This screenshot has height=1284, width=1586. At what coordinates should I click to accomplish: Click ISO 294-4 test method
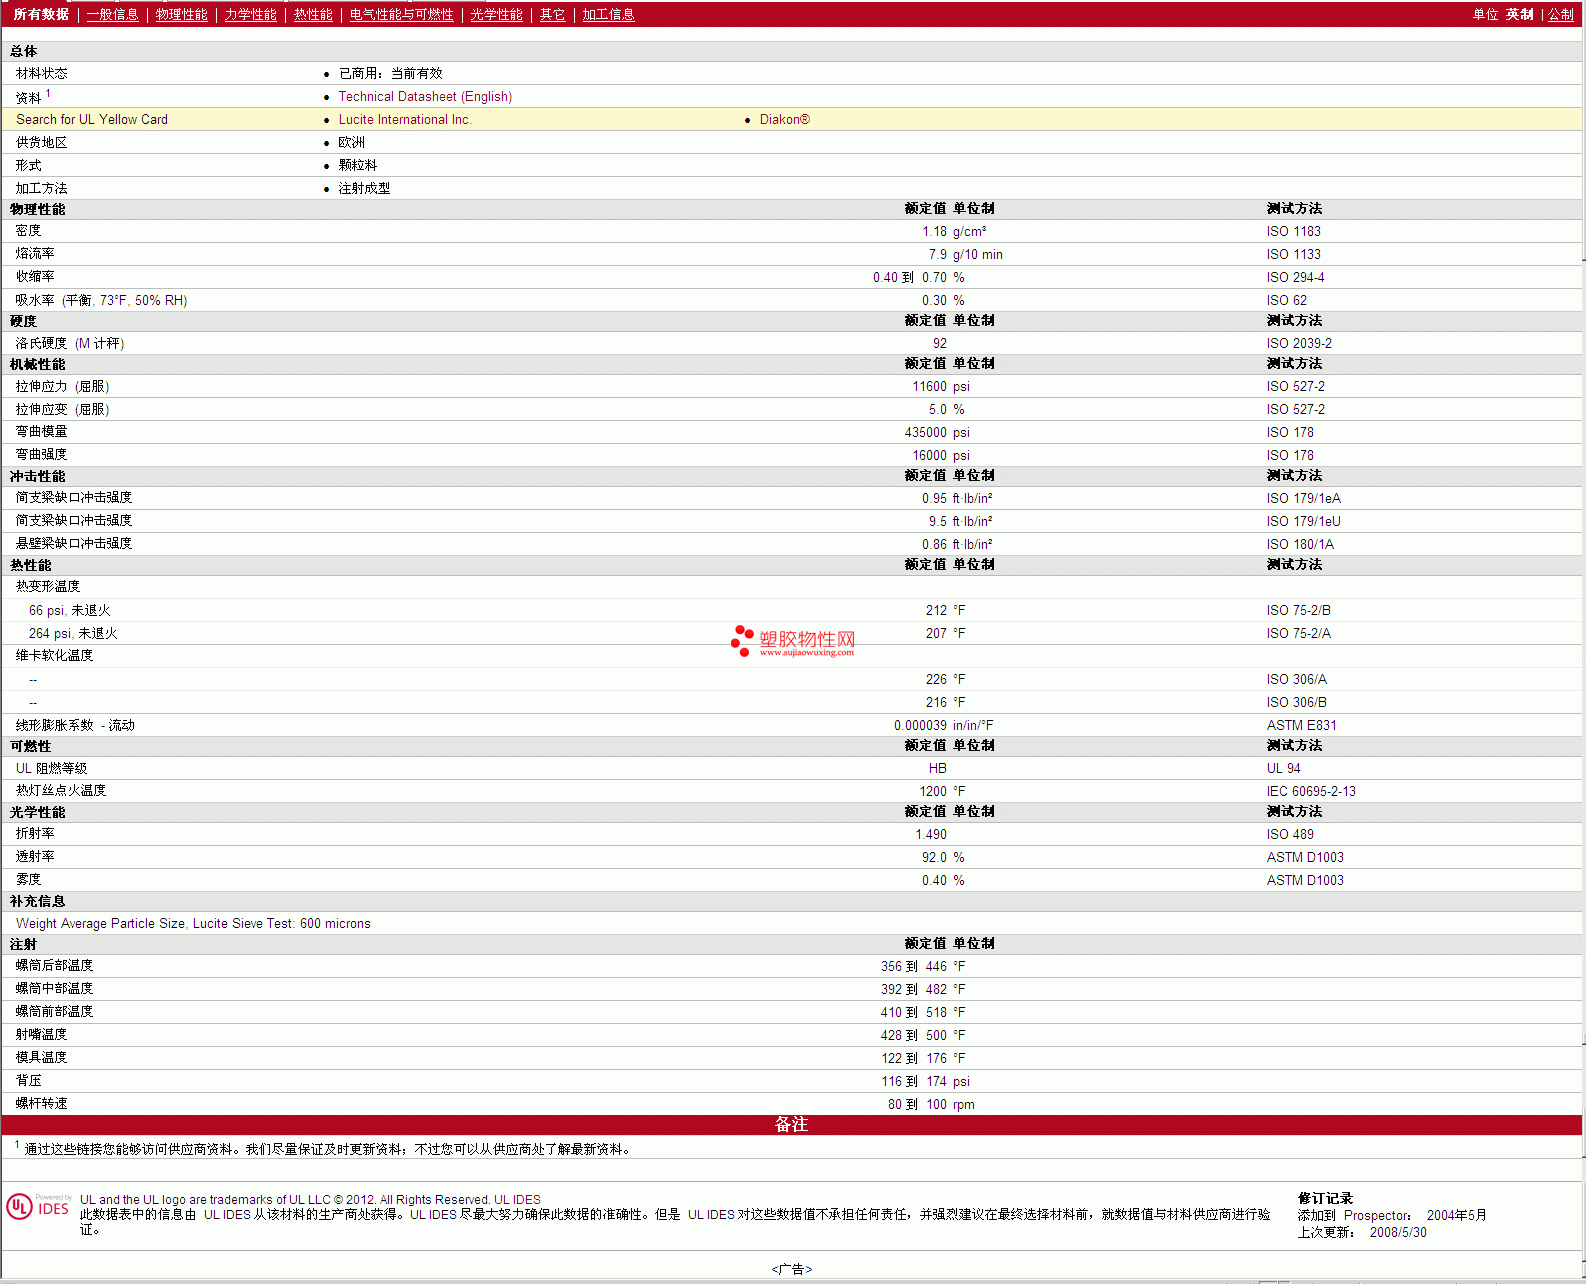pos(1295,278)
